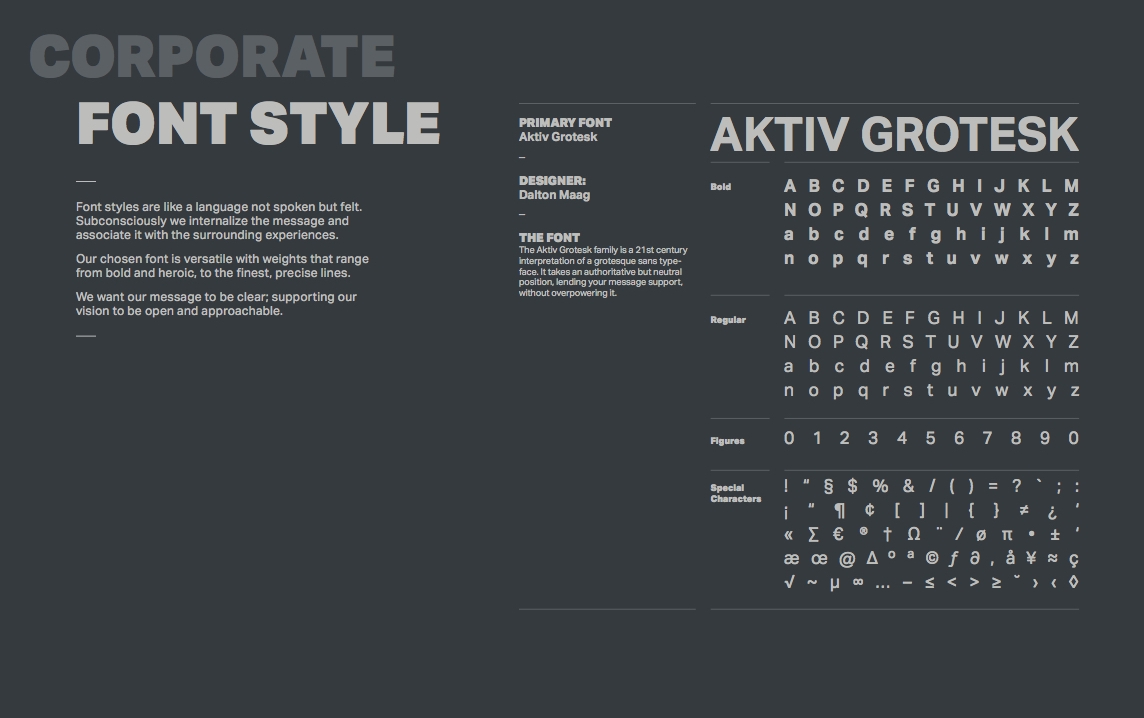The width and height of the screenshot is (1144, 718).
Task: Click the section sign § special character
Action: pyautogui.click(x=828, y=487)
